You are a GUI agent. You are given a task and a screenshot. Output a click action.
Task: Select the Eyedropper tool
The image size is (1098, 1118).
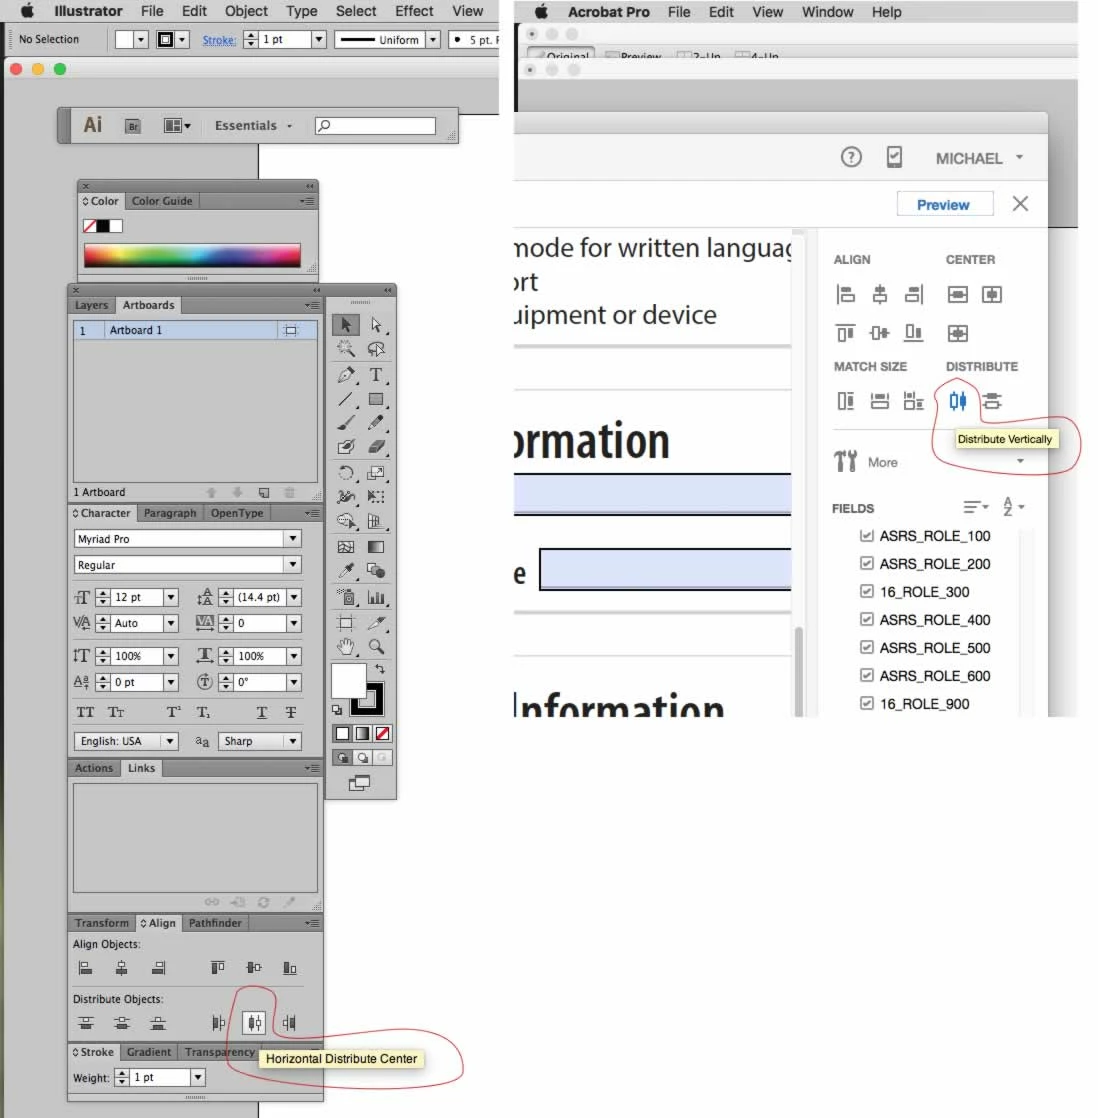click(346, 570)
